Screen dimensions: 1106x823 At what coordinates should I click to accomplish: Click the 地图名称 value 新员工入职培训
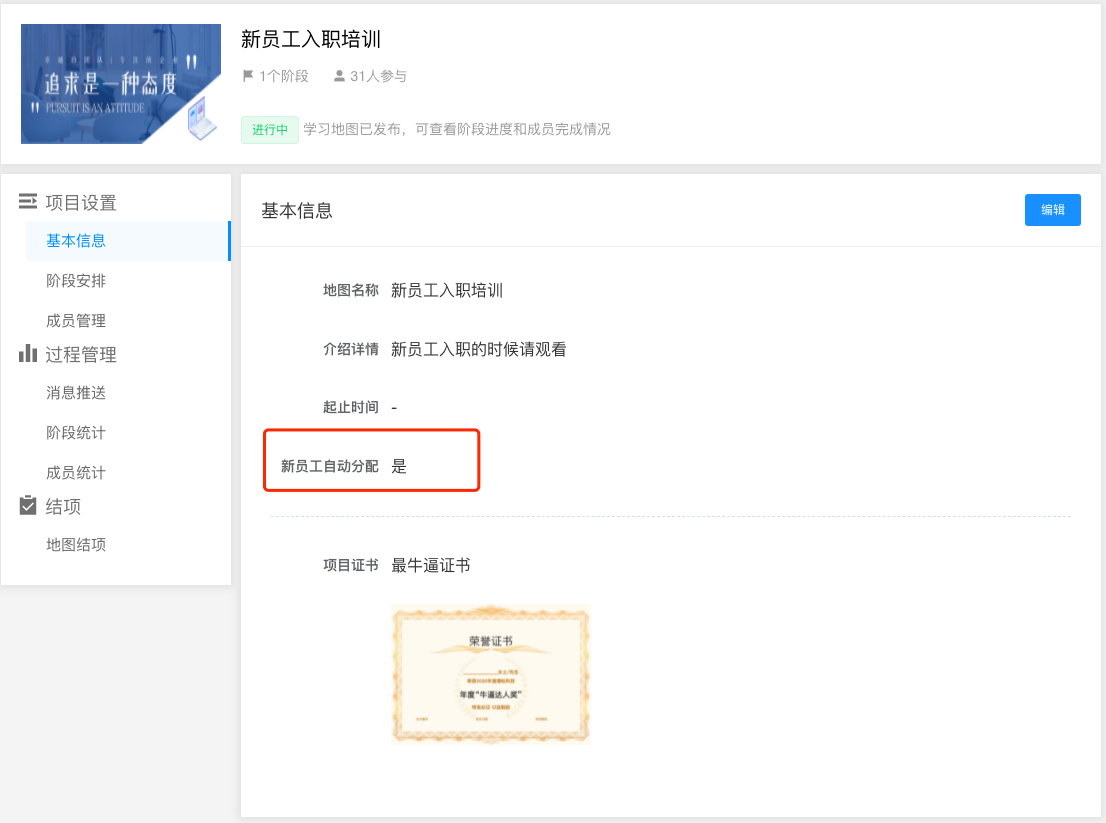coord(446,291)
